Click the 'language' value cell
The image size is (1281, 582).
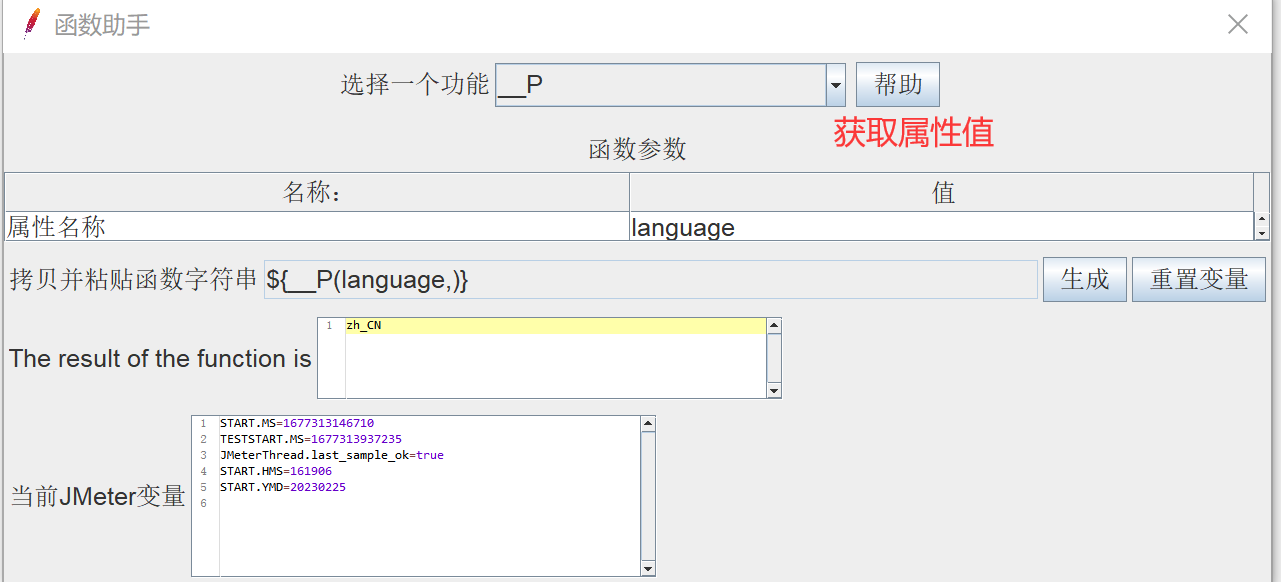click(941, 227)
